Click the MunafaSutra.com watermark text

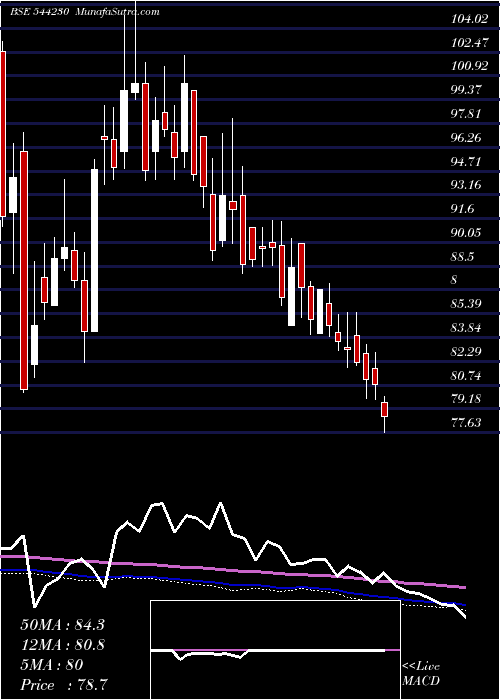118,12
